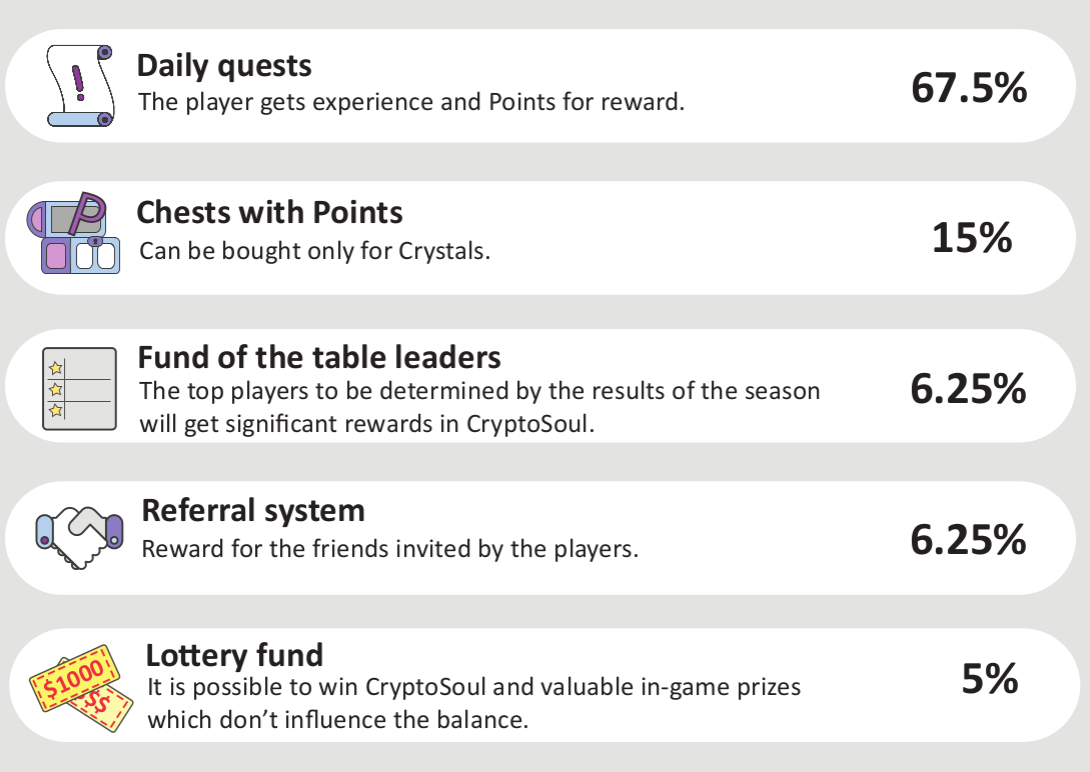
Task: Click the Daily quests scroll icon
Action: [80, 85]
